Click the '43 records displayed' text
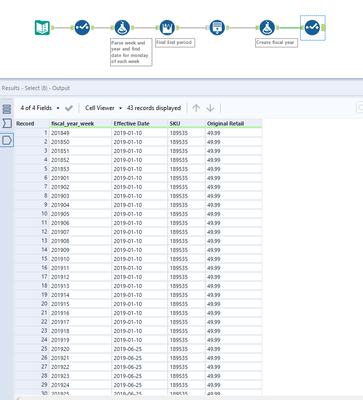Screen dimensions: 363x400 [154, 108]
